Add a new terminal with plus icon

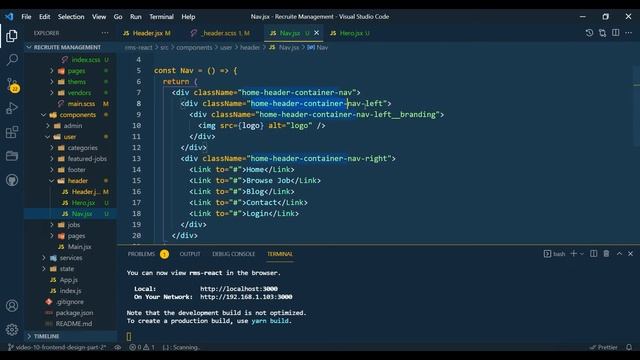point(573,253)
